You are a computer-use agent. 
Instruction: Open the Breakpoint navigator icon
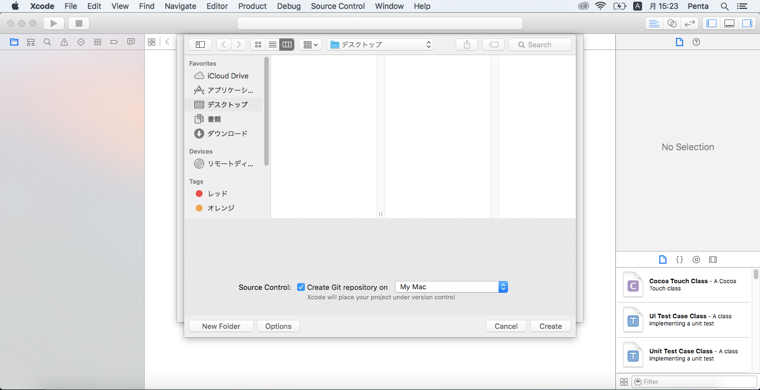click(114, 42)
